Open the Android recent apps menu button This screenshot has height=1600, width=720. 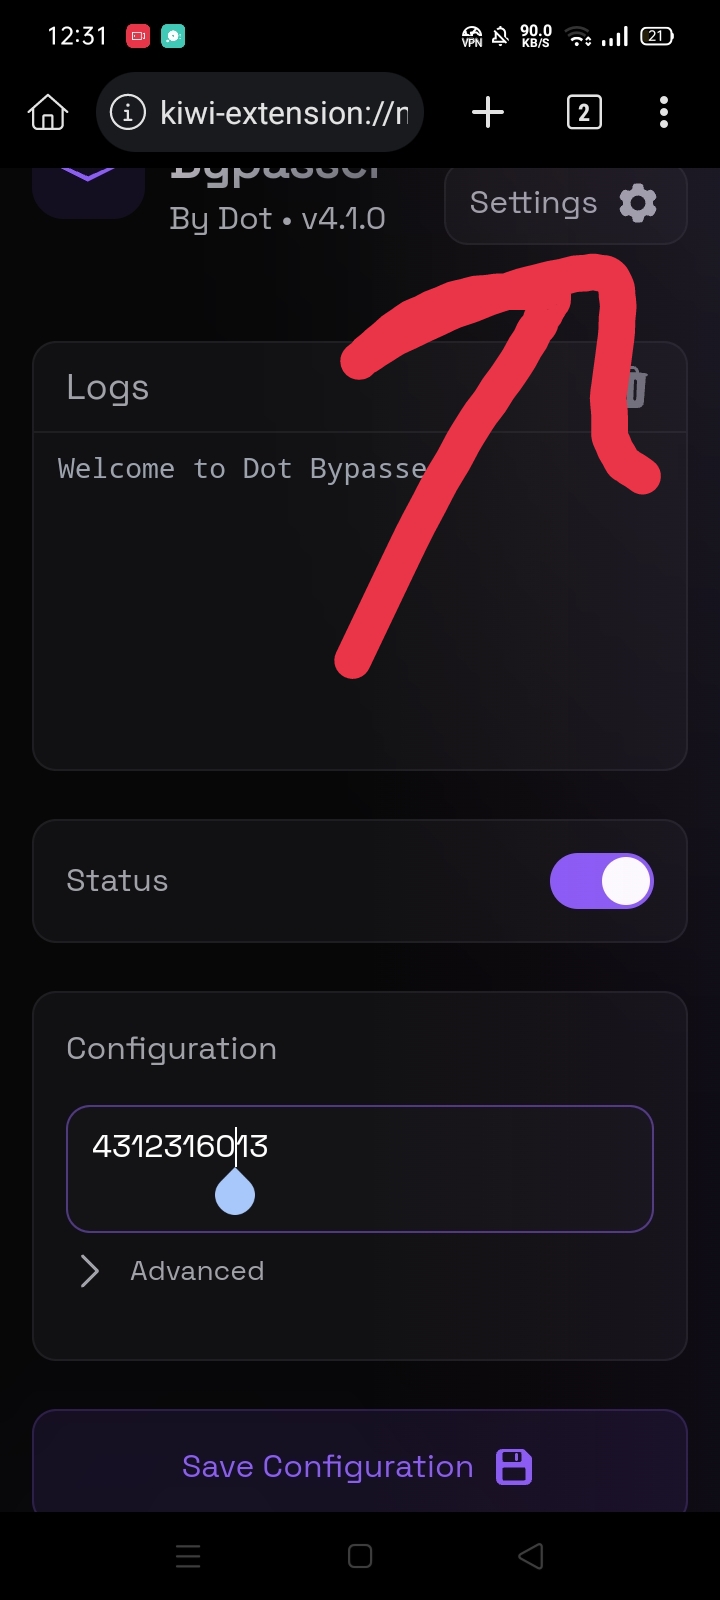[x=188, y=1556]
